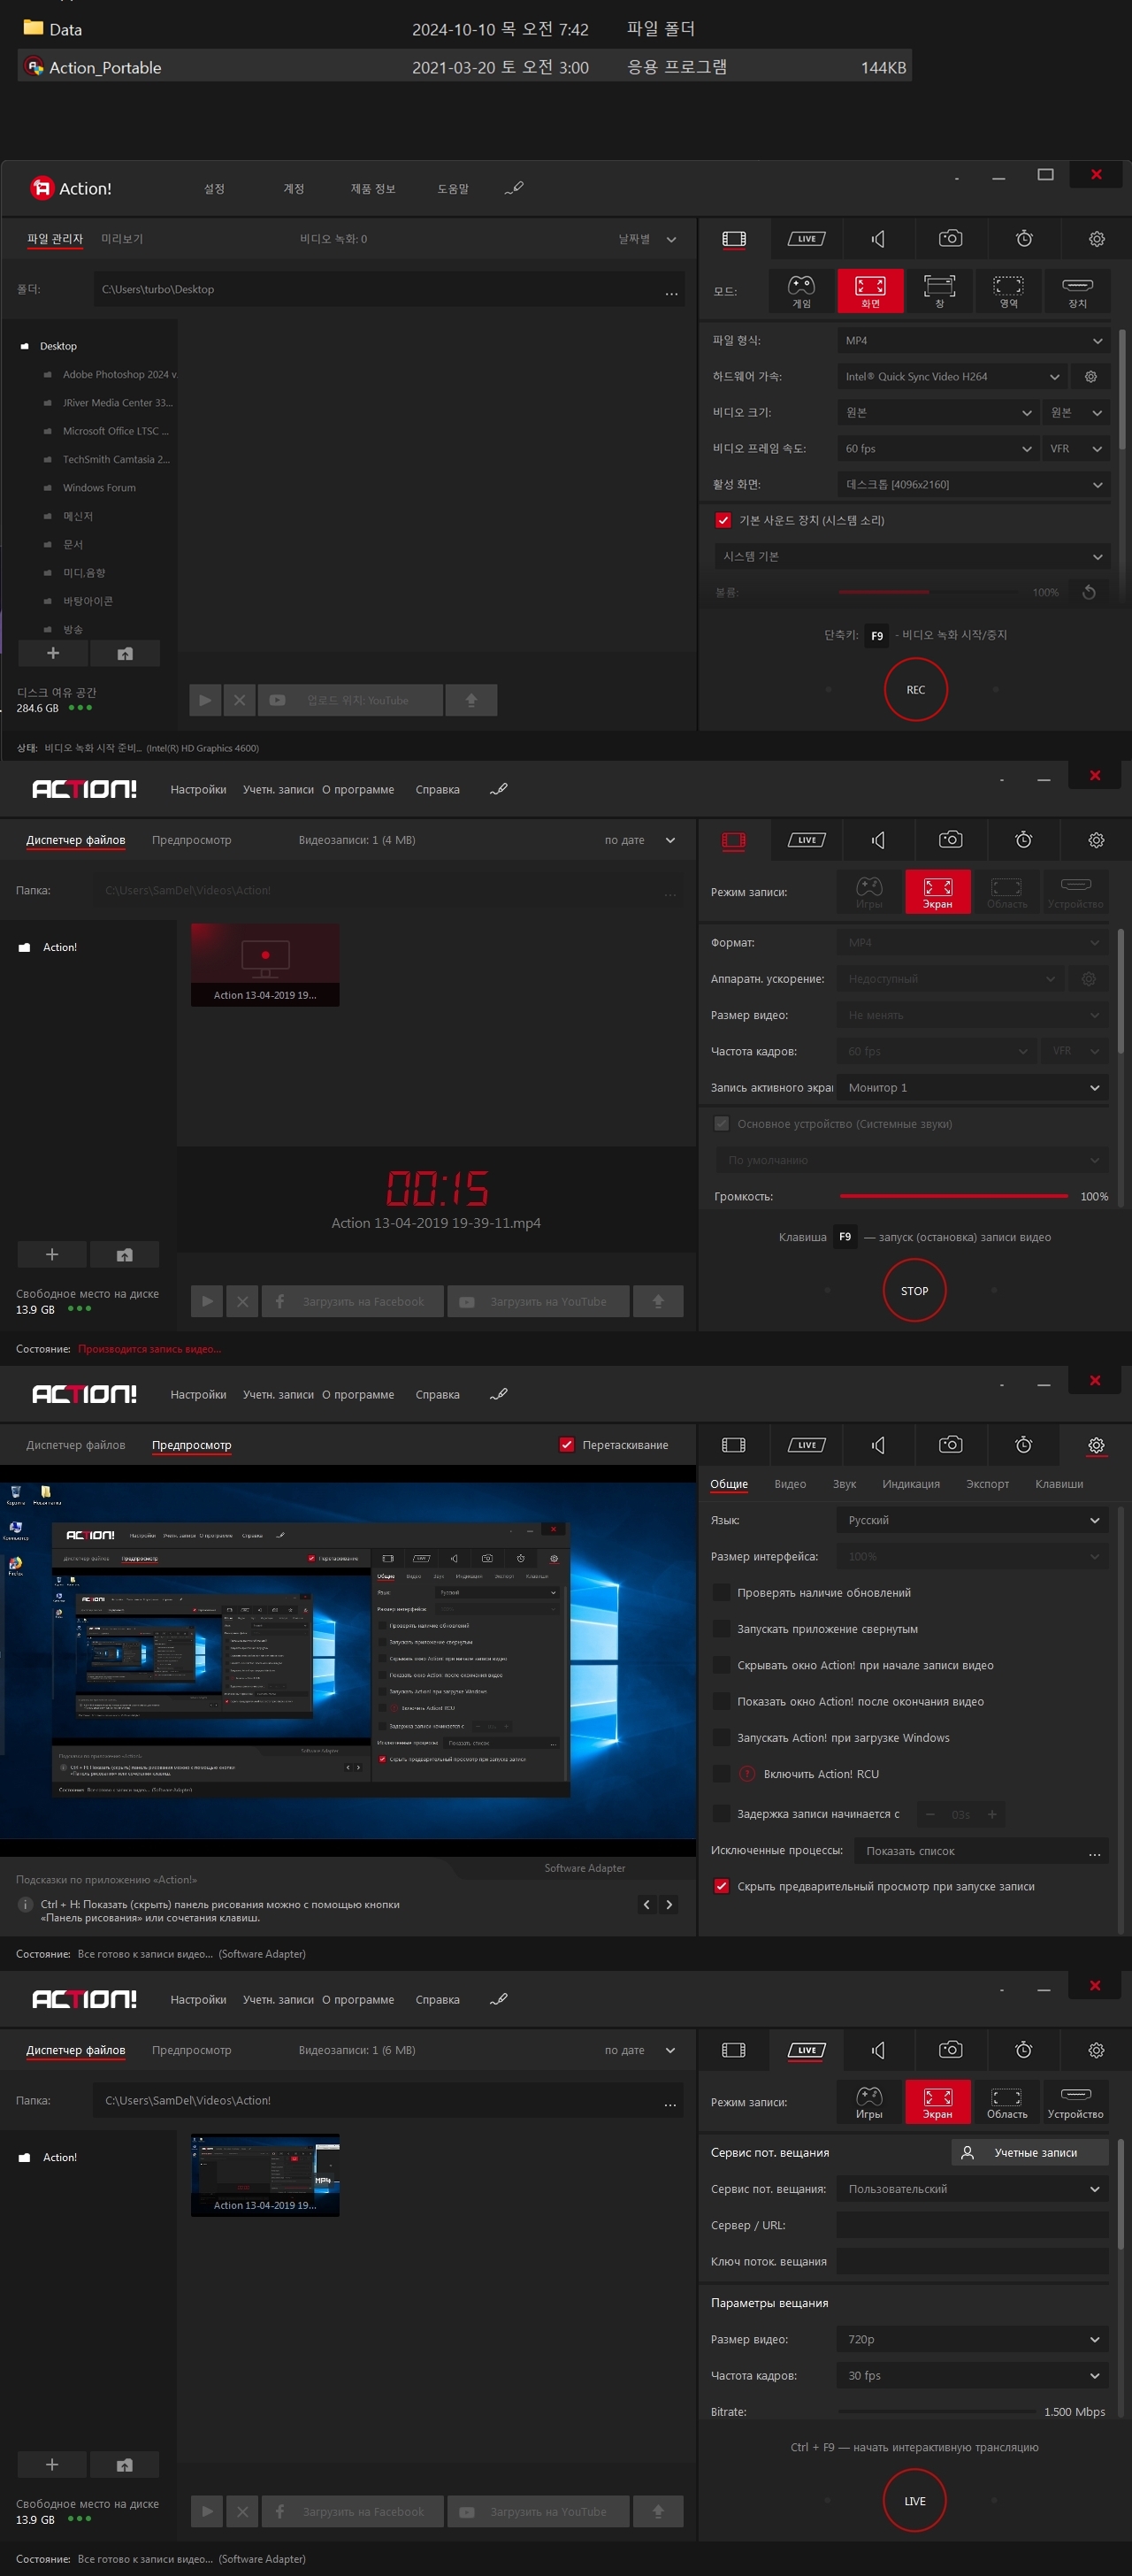Select the 영역 region recording mode
The height and width of the screenshot is (2576, 1132).
pos(1008,291)
